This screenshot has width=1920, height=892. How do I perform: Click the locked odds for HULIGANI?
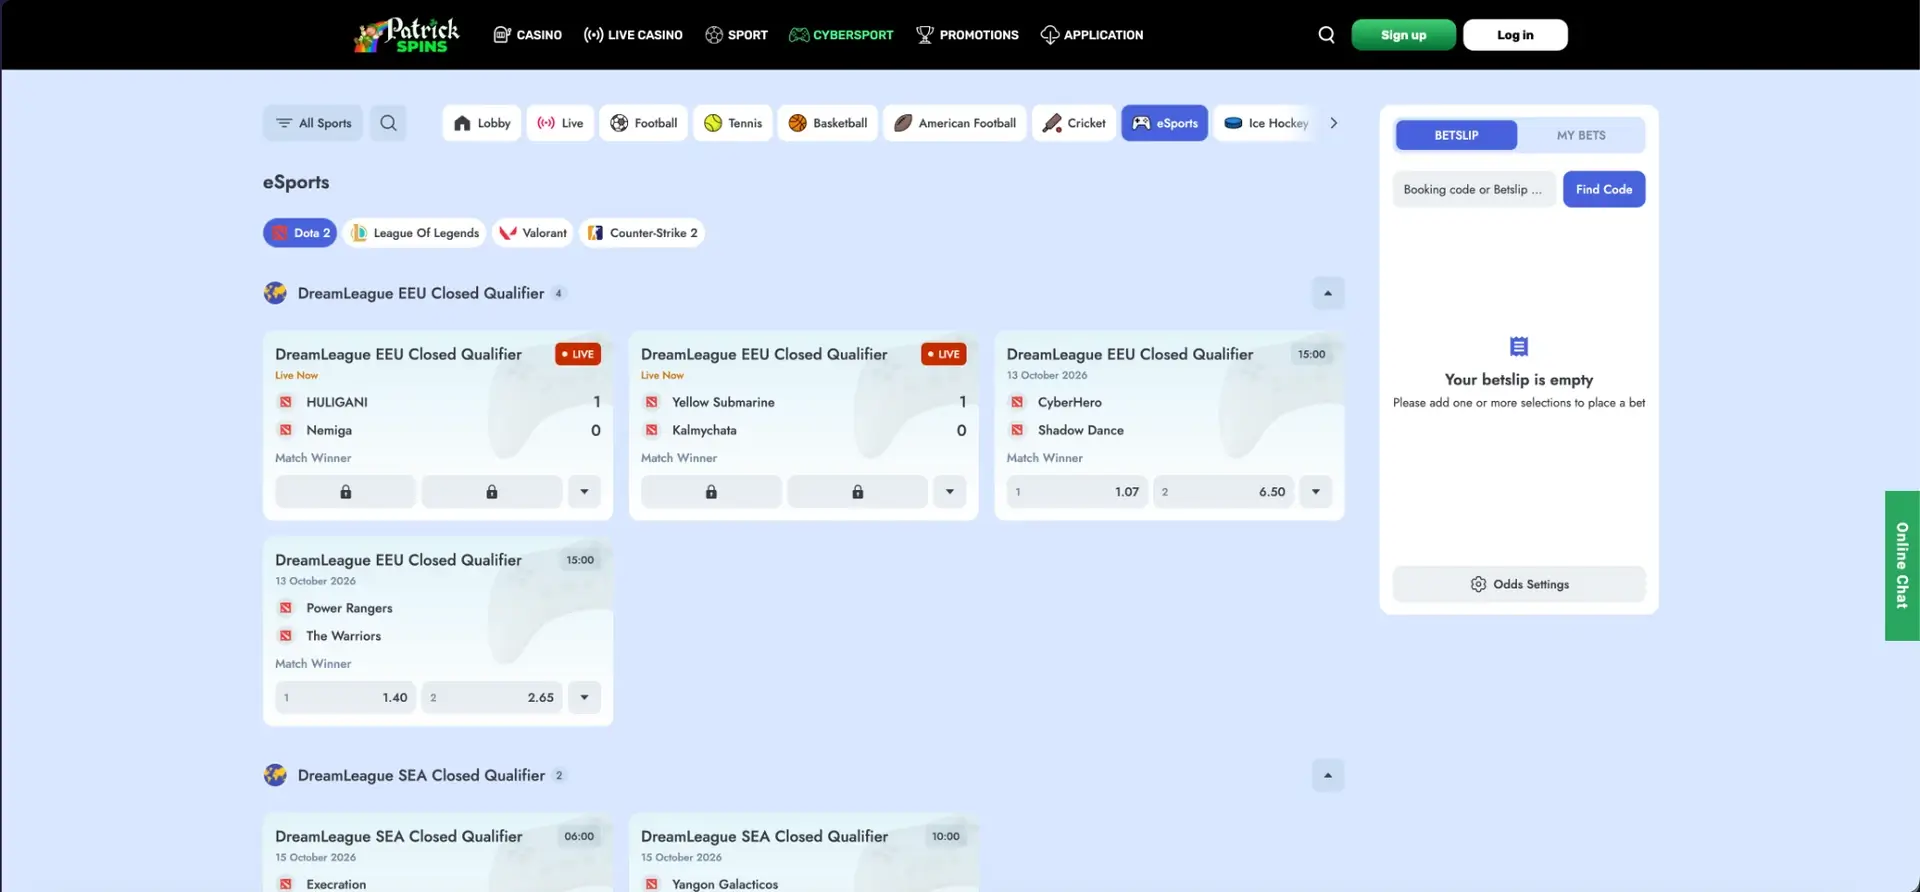click(x=345, y=492)
